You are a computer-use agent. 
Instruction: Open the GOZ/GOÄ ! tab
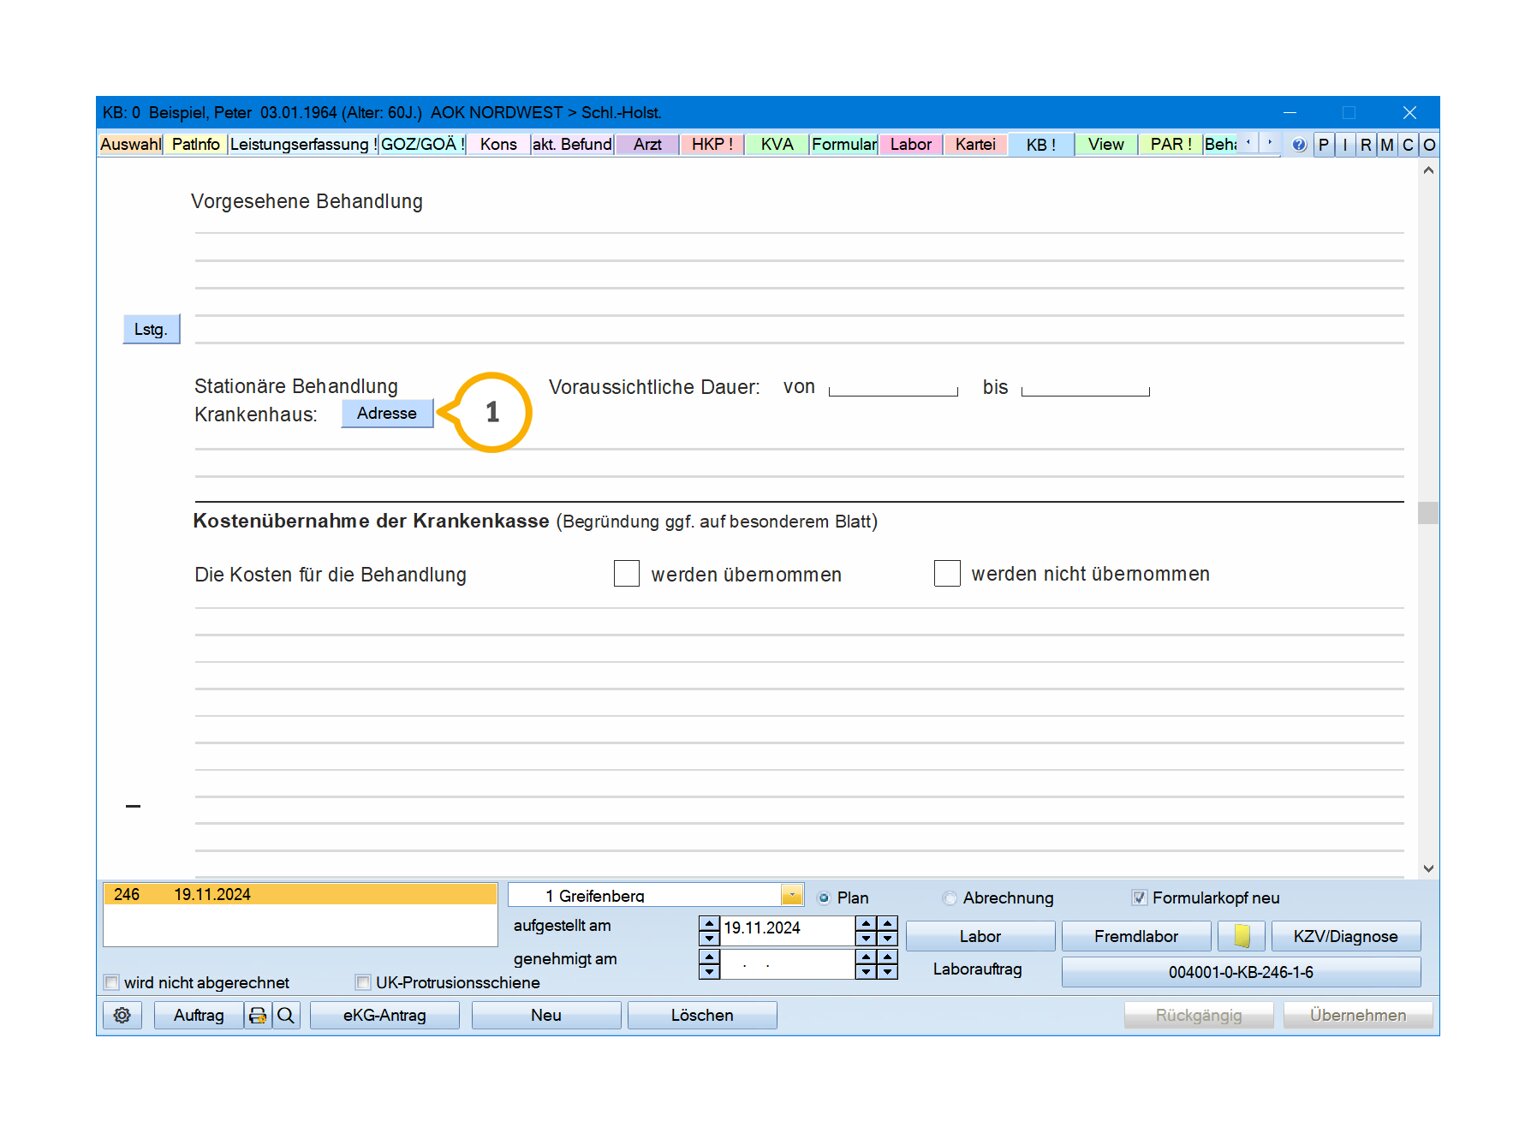coord(422,144)
